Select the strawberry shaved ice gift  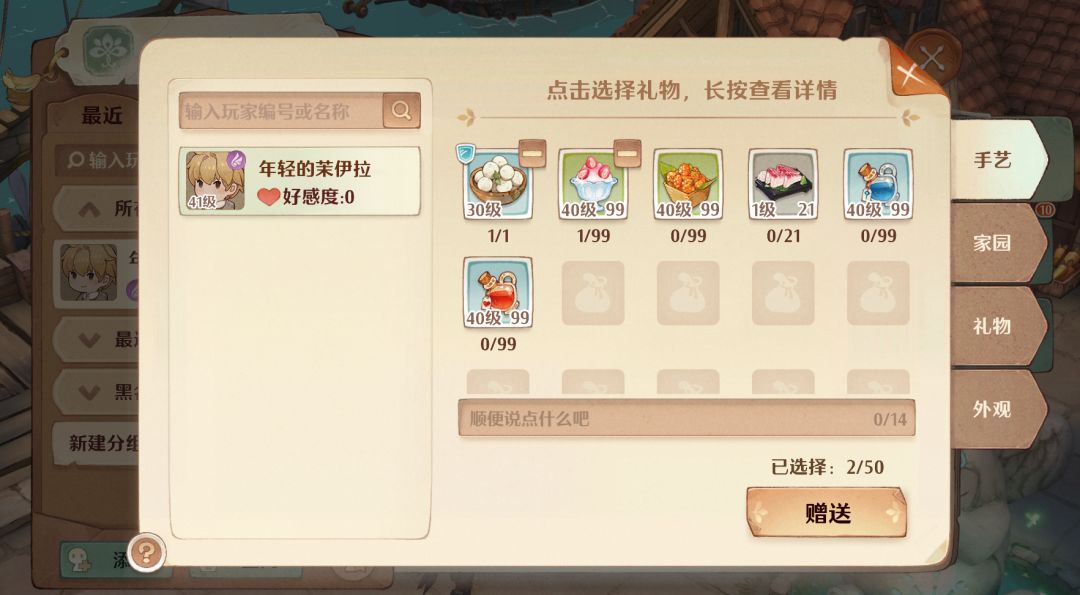(x=593, y=184)
